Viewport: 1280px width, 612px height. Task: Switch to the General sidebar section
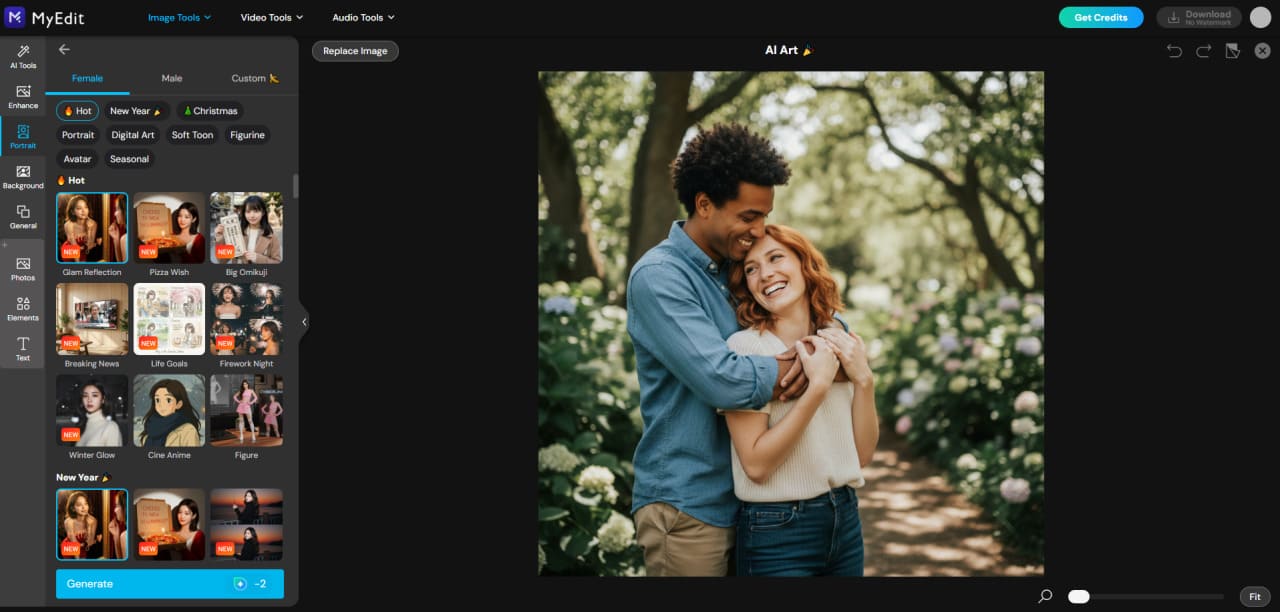[22, 218]
